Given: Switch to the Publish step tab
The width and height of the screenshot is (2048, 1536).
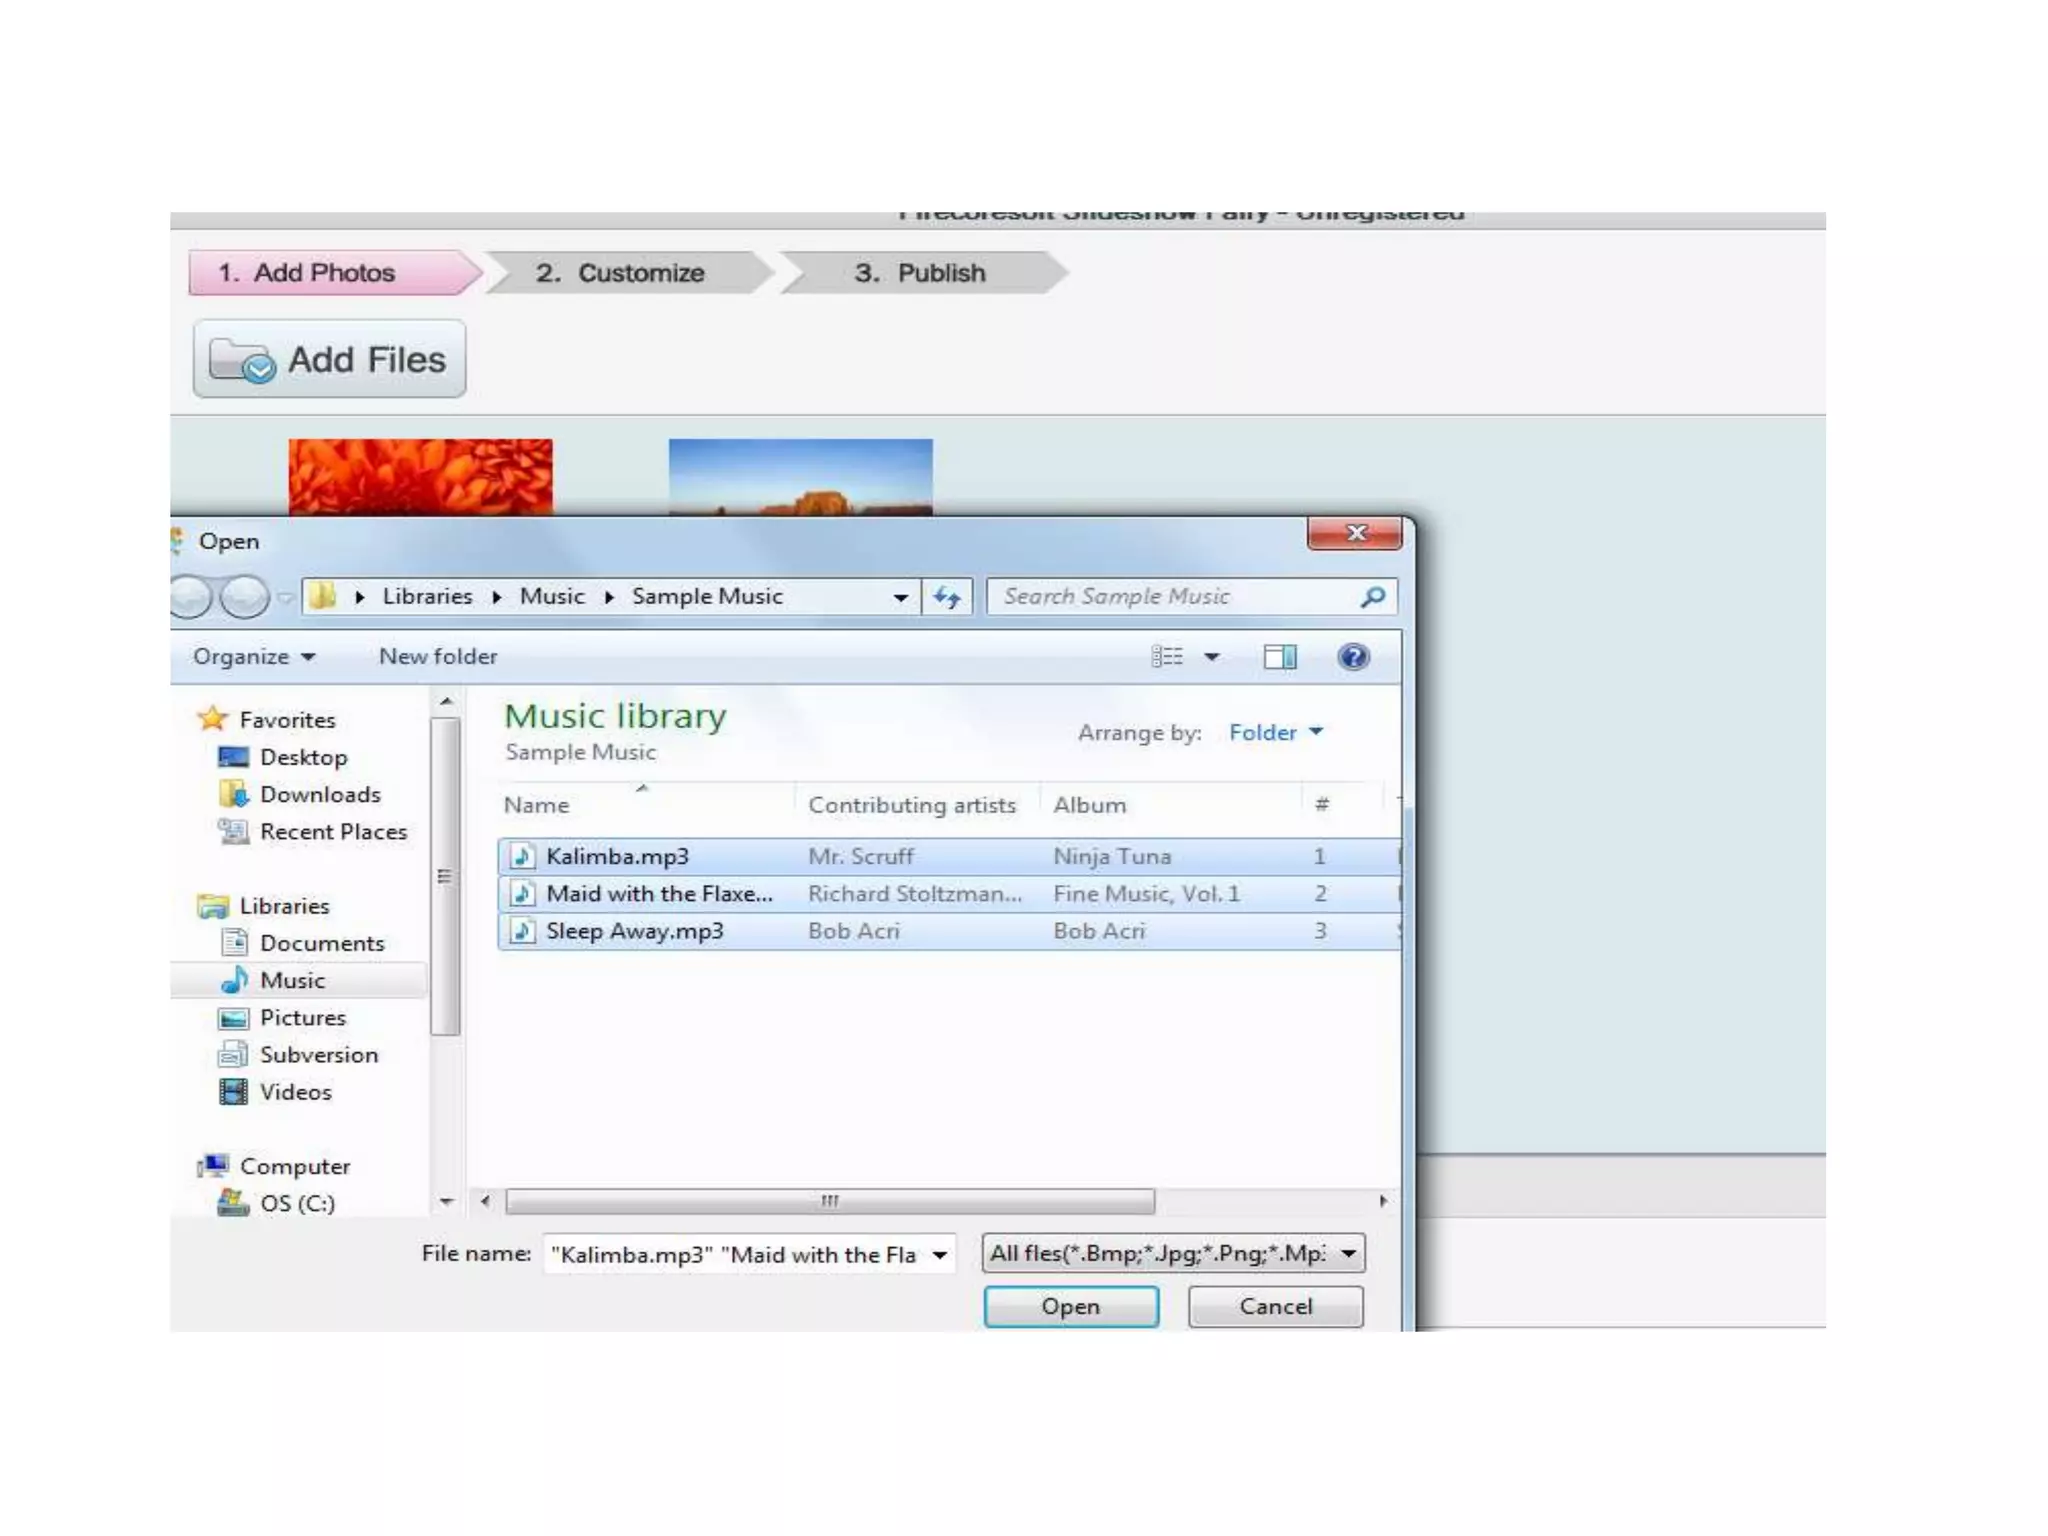Looking at the screenshot, I should pyautogui.click(x=920, y=273).
